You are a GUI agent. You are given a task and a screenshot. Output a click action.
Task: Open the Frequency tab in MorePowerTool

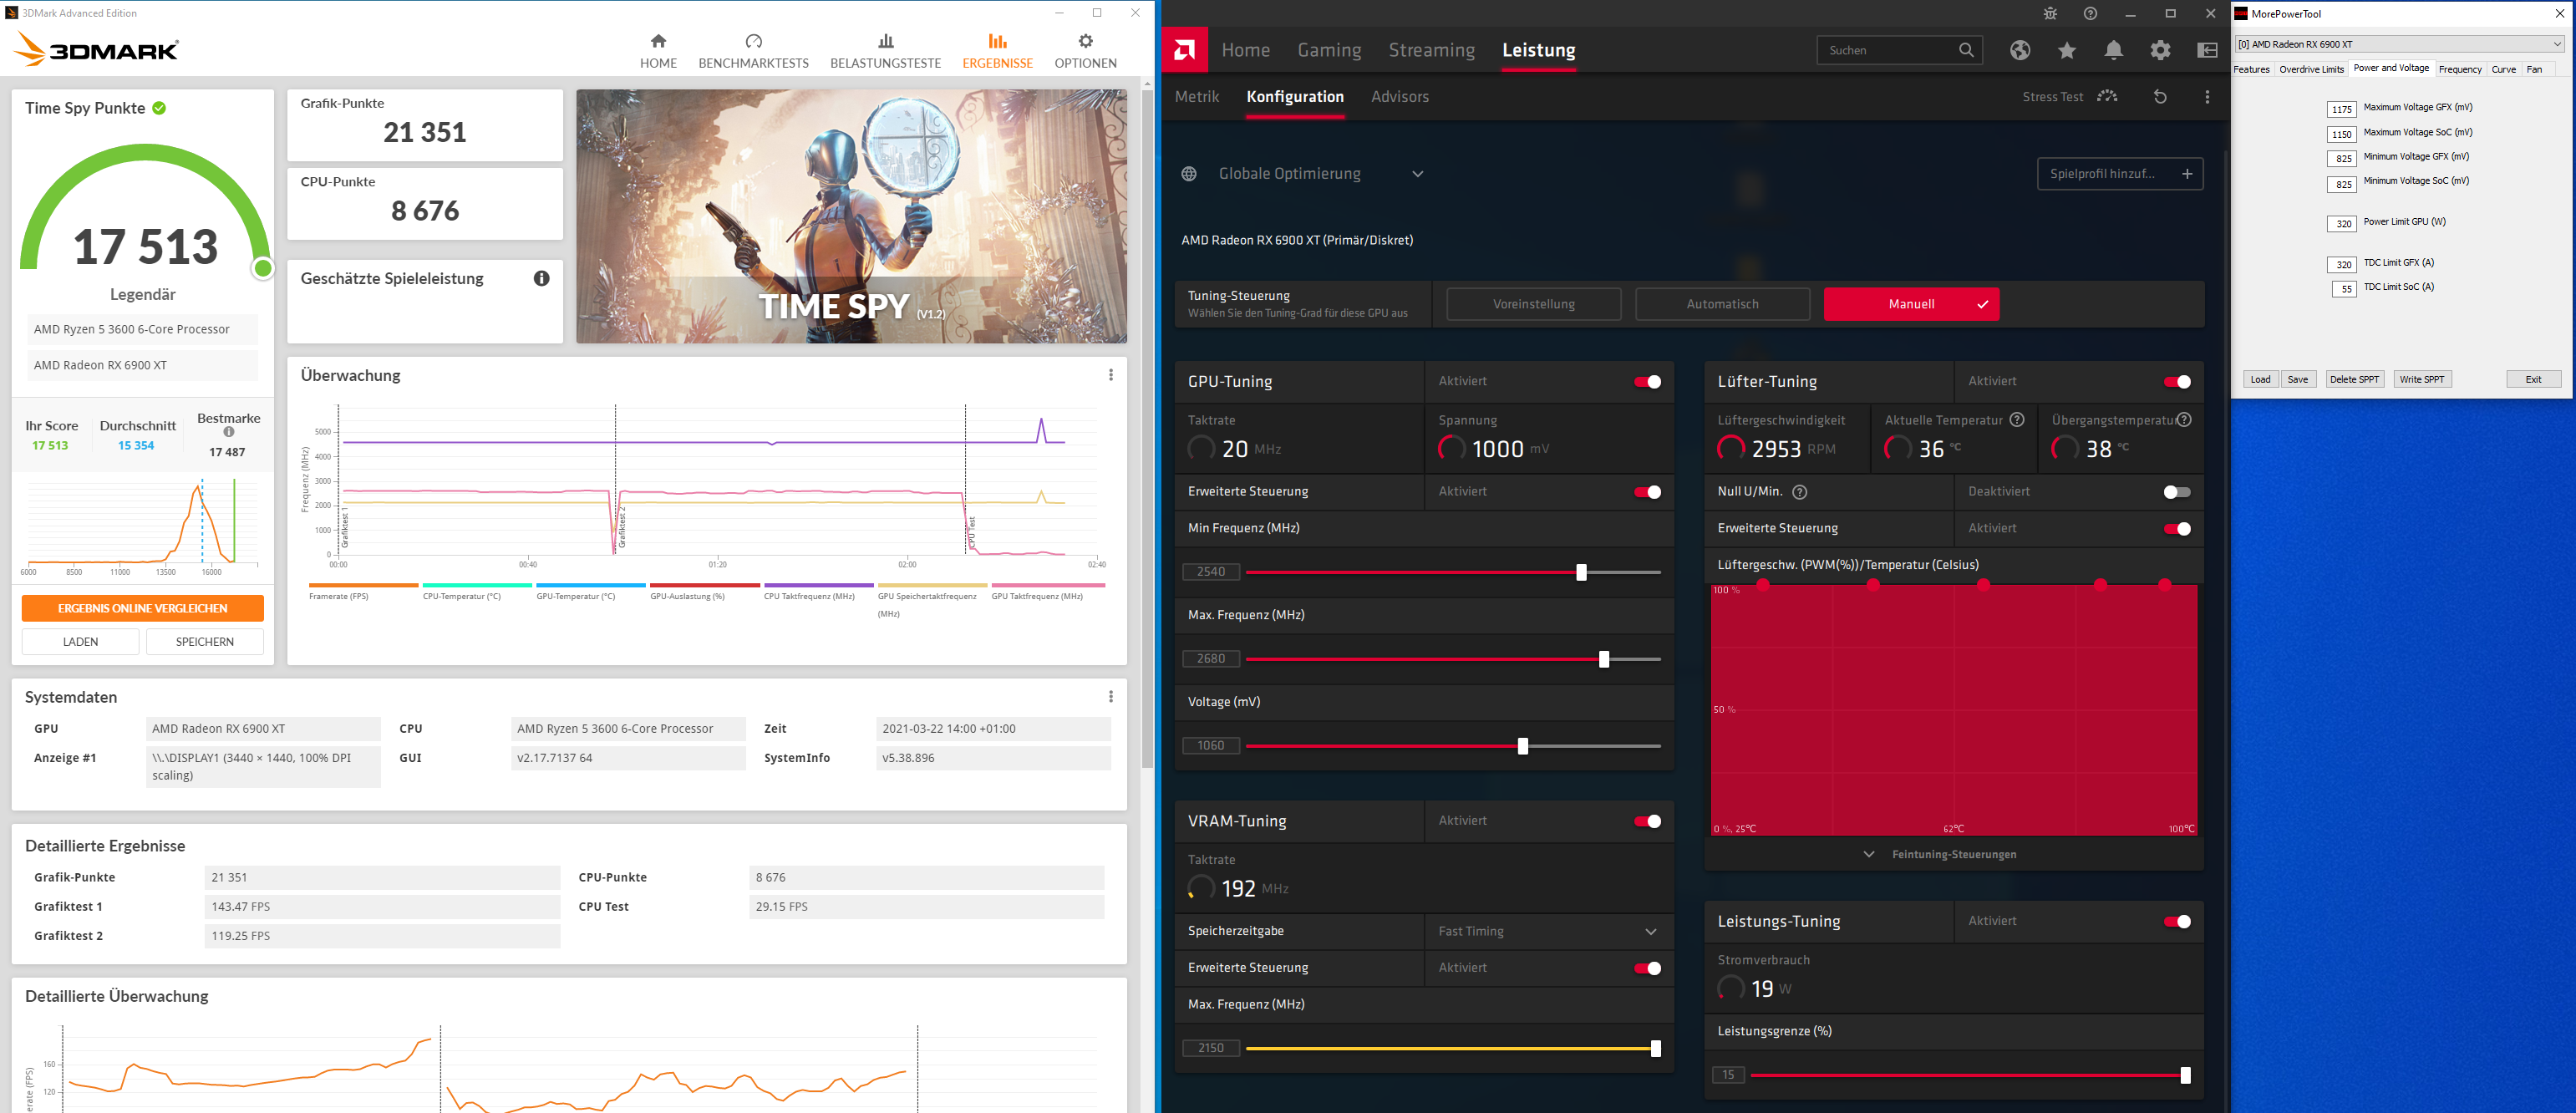click(2459, 69)
